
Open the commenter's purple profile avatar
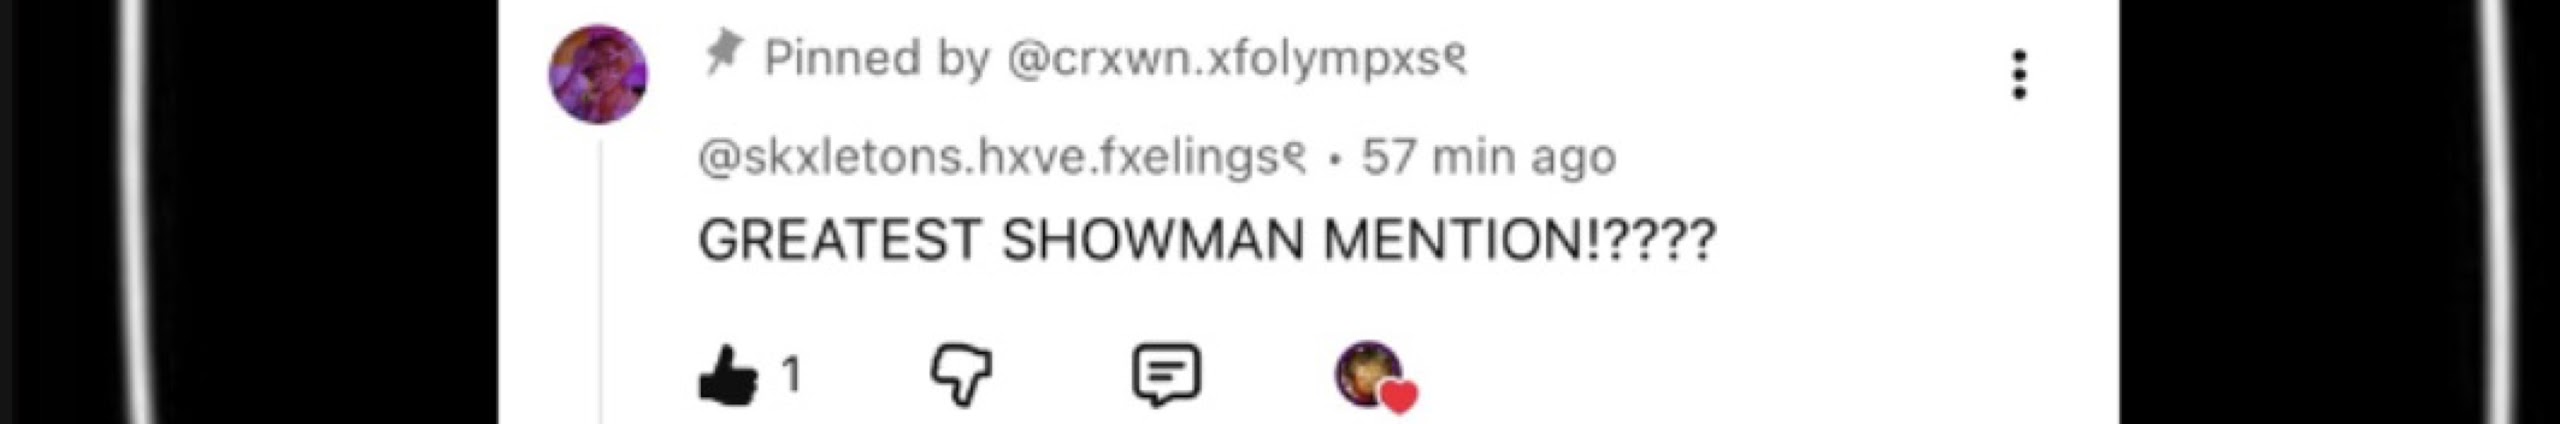598,75
